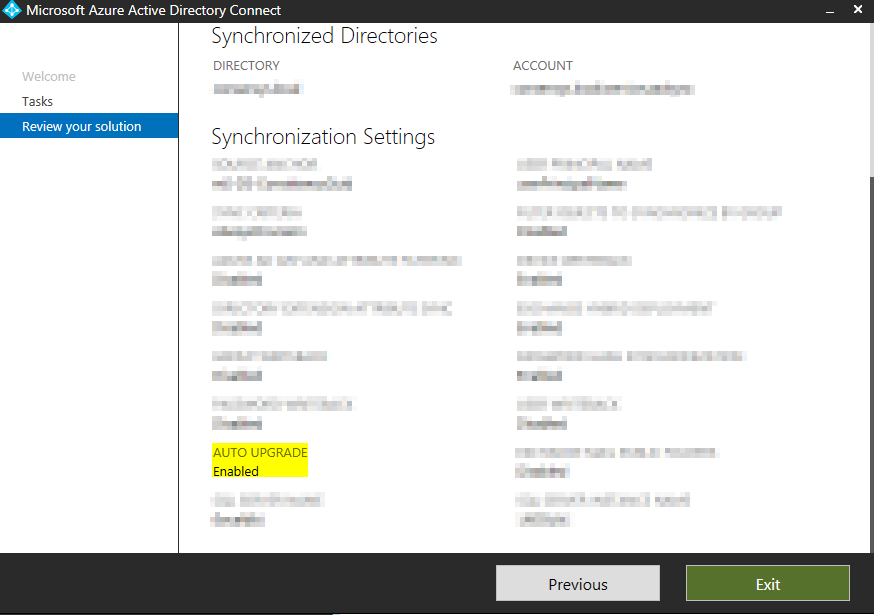The image size is (874, 615).
Task: Select the Review your solution step
Action: (82, 126)
